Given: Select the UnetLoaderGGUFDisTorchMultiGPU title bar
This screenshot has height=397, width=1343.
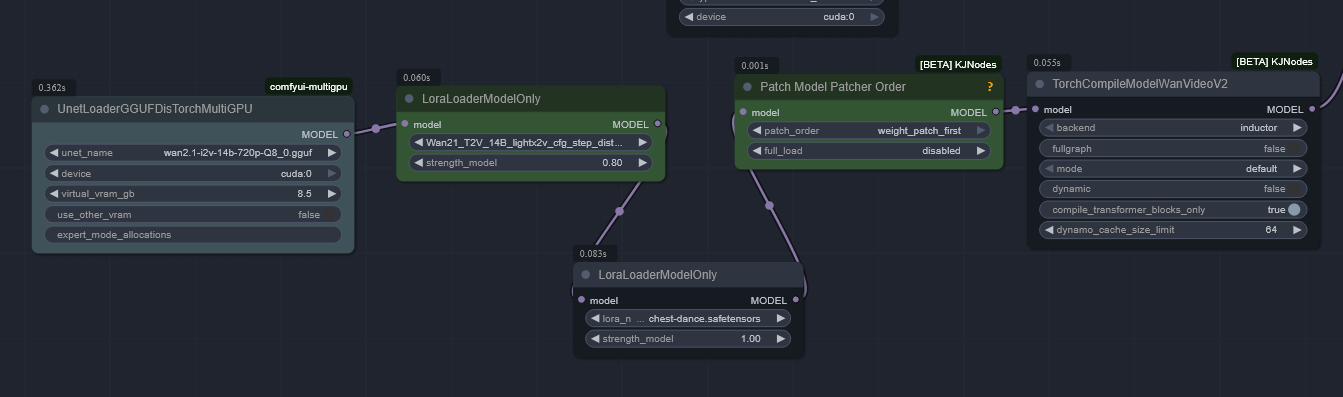Looking at the screenshot, I should (x=193, y=109).
